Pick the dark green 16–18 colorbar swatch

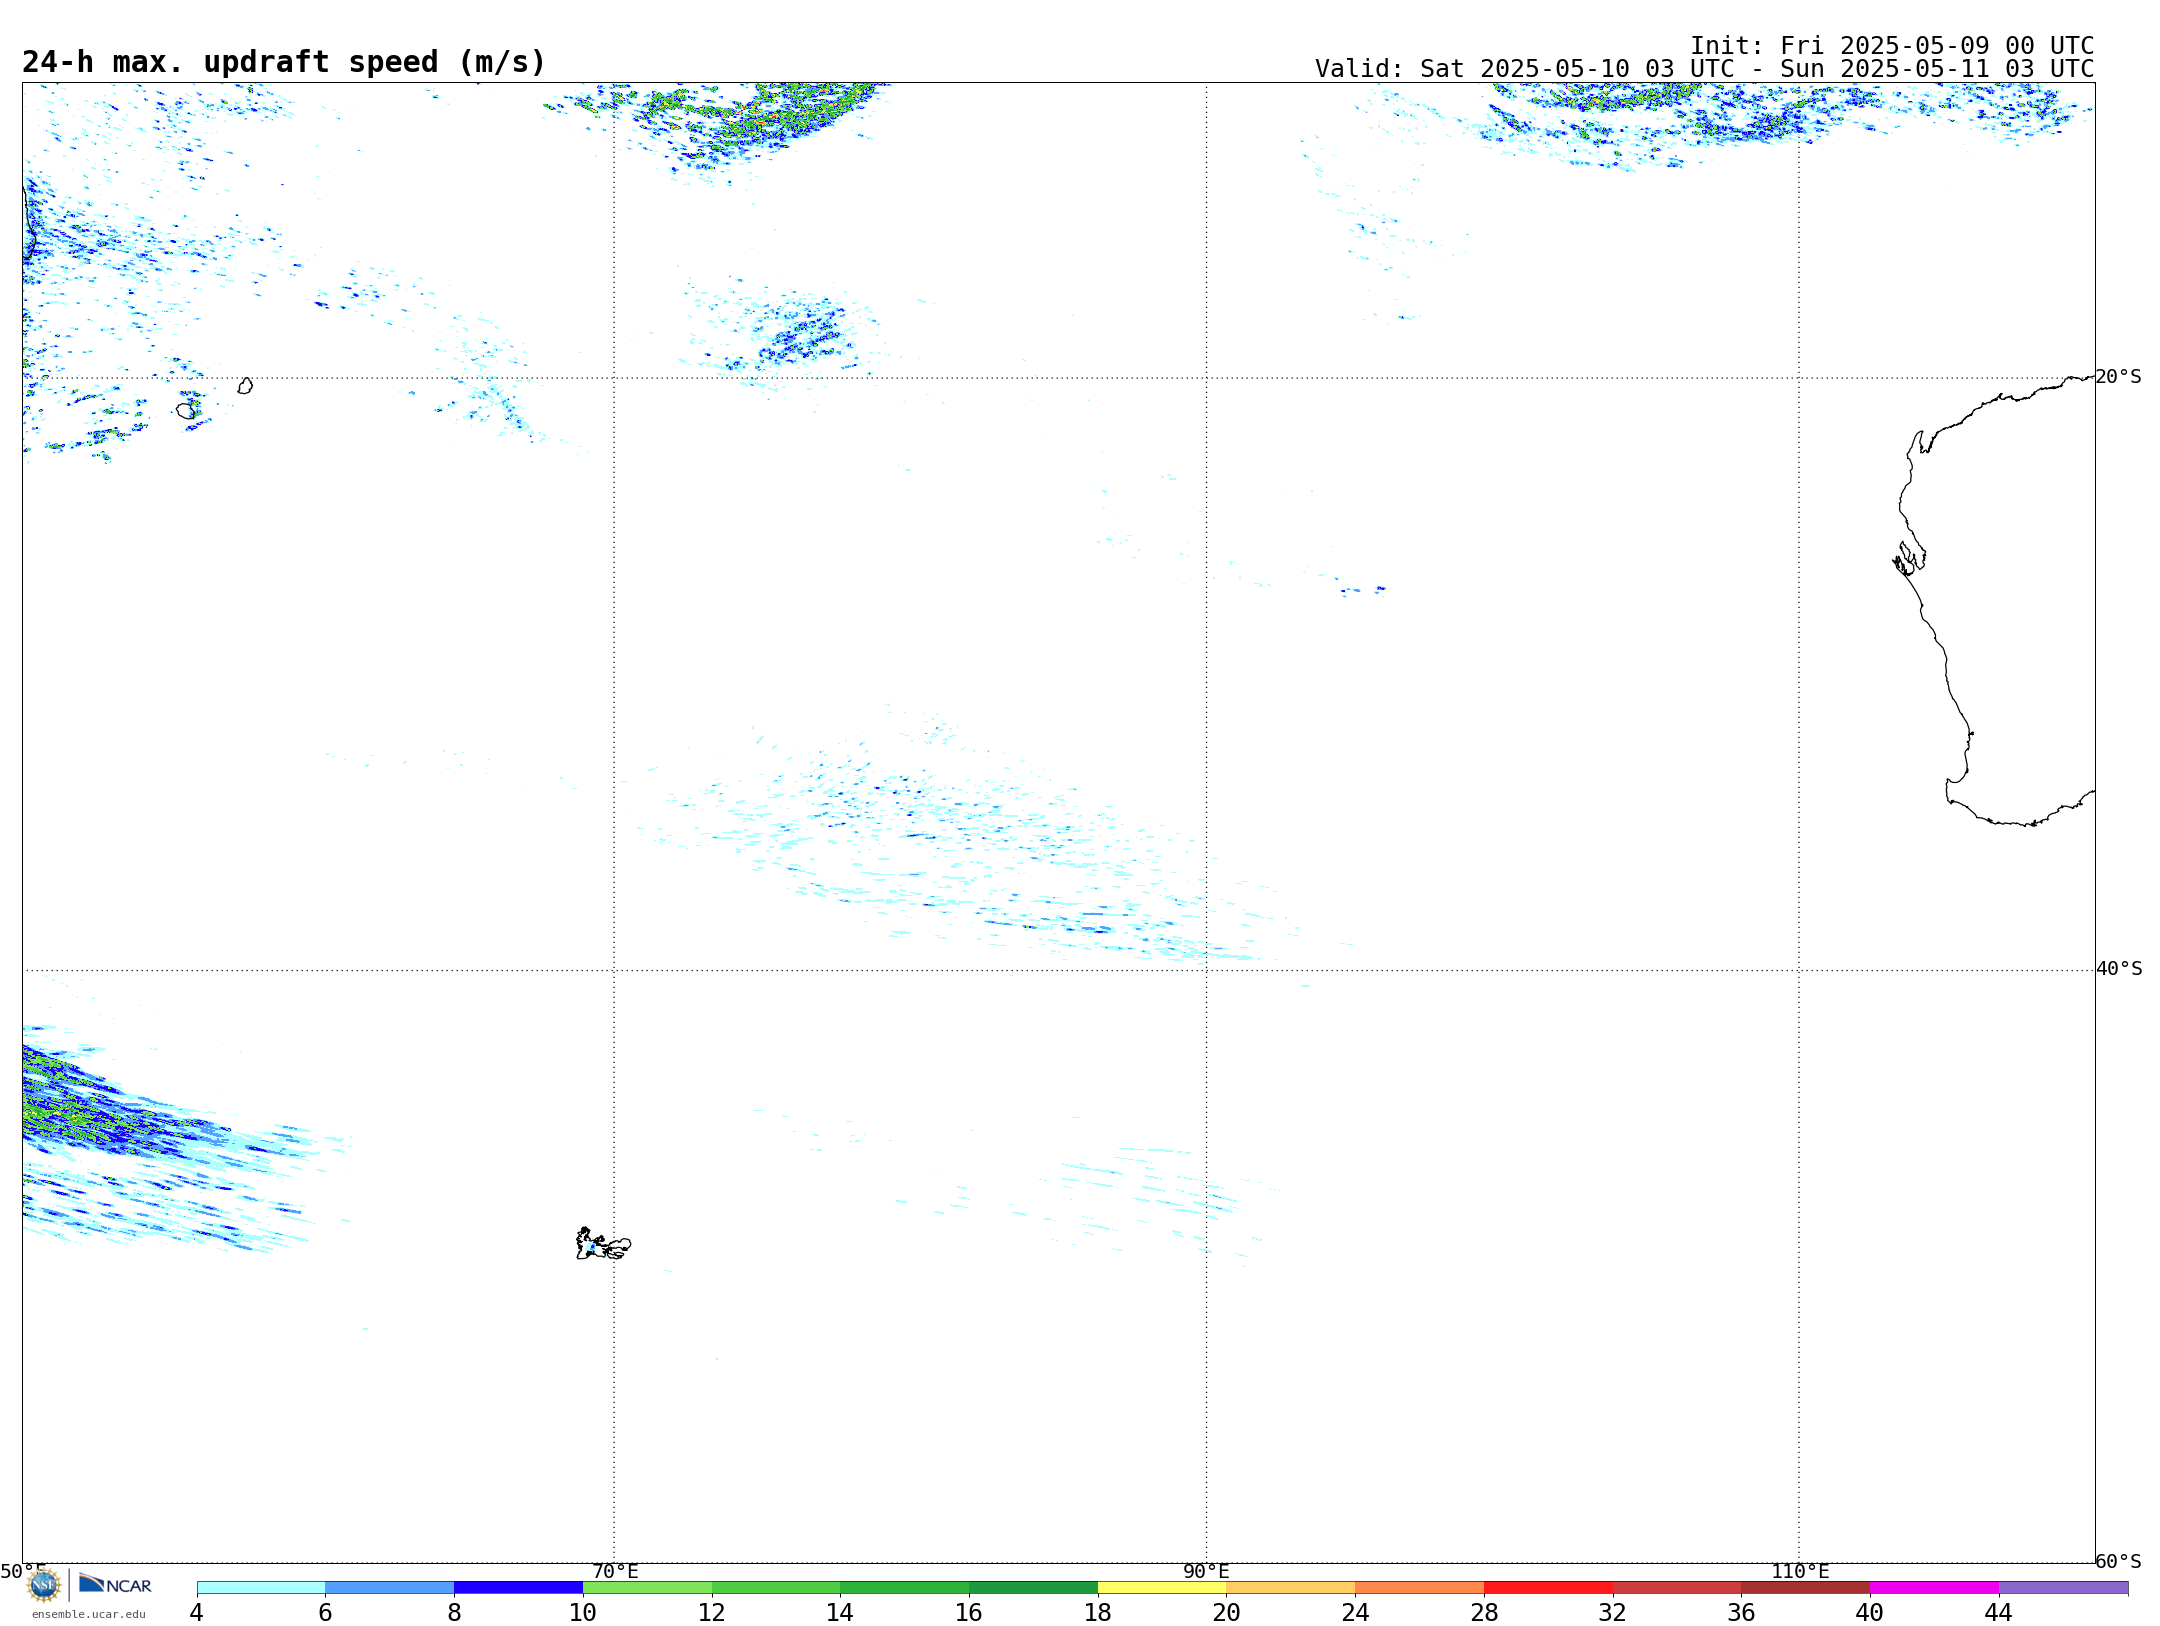click(1034, 1587)
